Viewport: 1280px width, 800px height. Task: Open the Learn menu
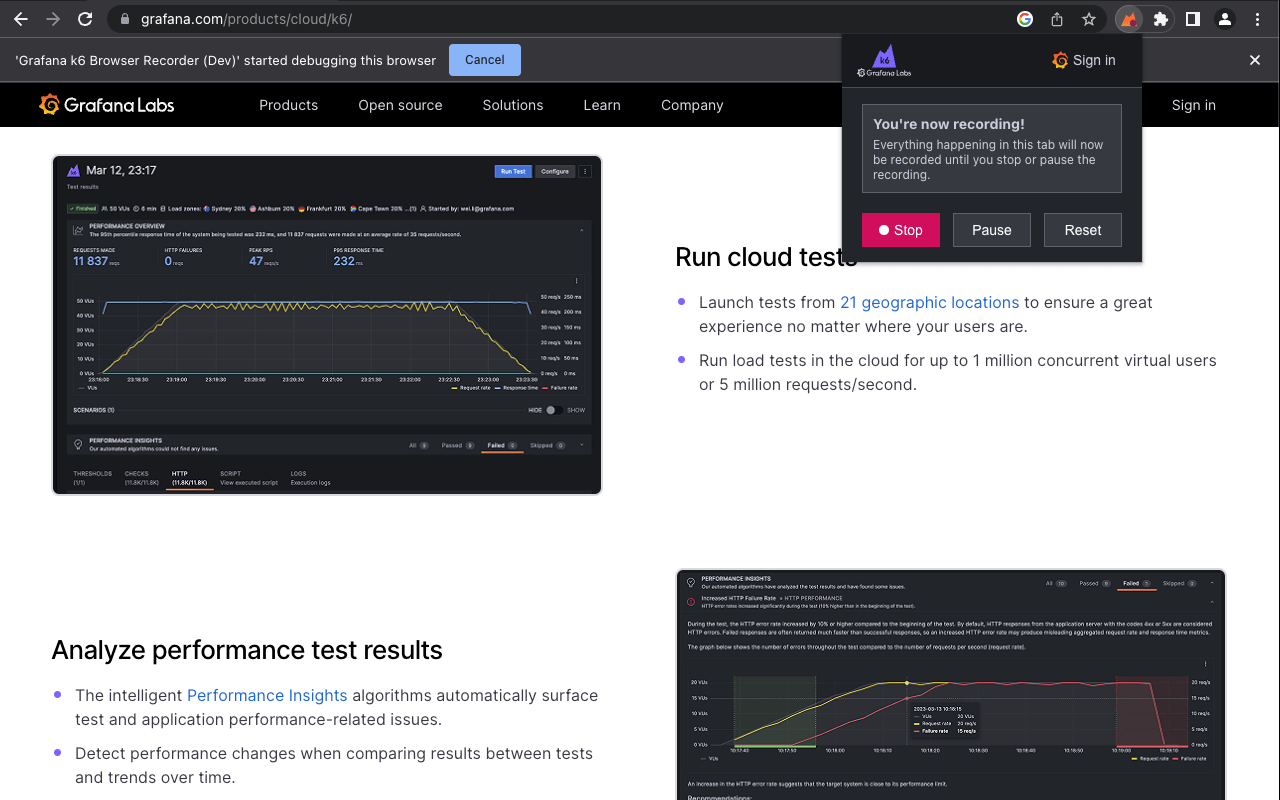coord(602,105)
